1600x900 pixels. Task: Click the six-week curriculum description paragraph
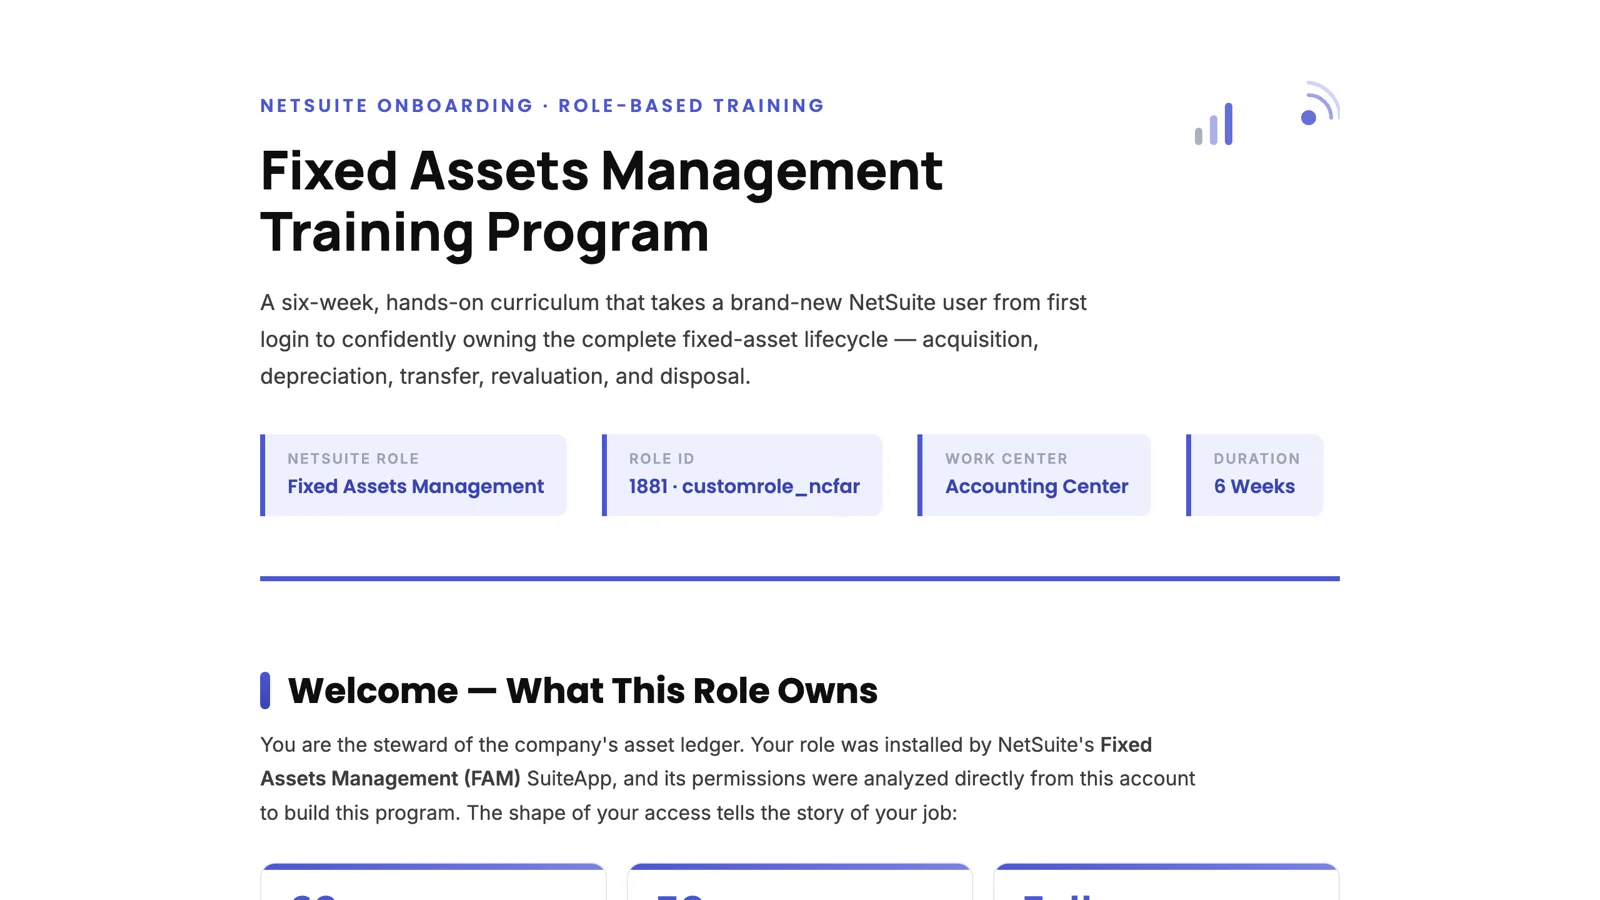click(x=673, y=339)
